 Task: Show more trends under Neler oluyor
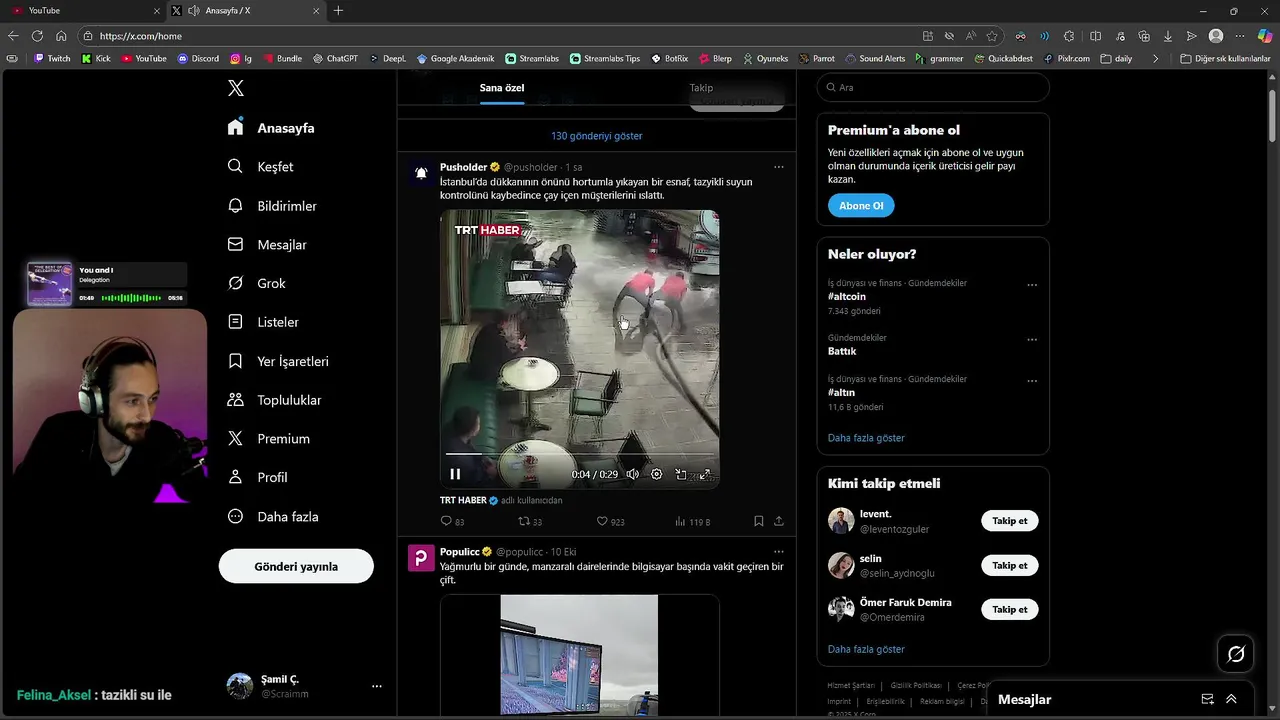pyautogui.click(x=866, y=438)
